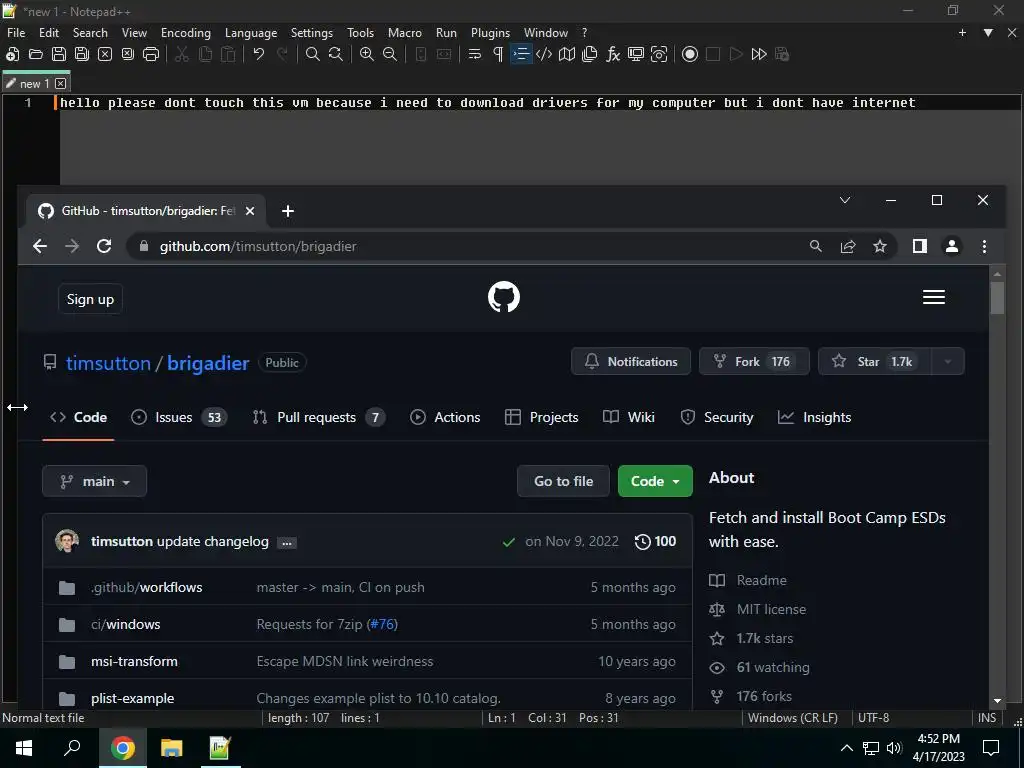The height and width of the screenshot is (768, 1024).
Task: Star the brigadier repository
Action: [874, 361]
